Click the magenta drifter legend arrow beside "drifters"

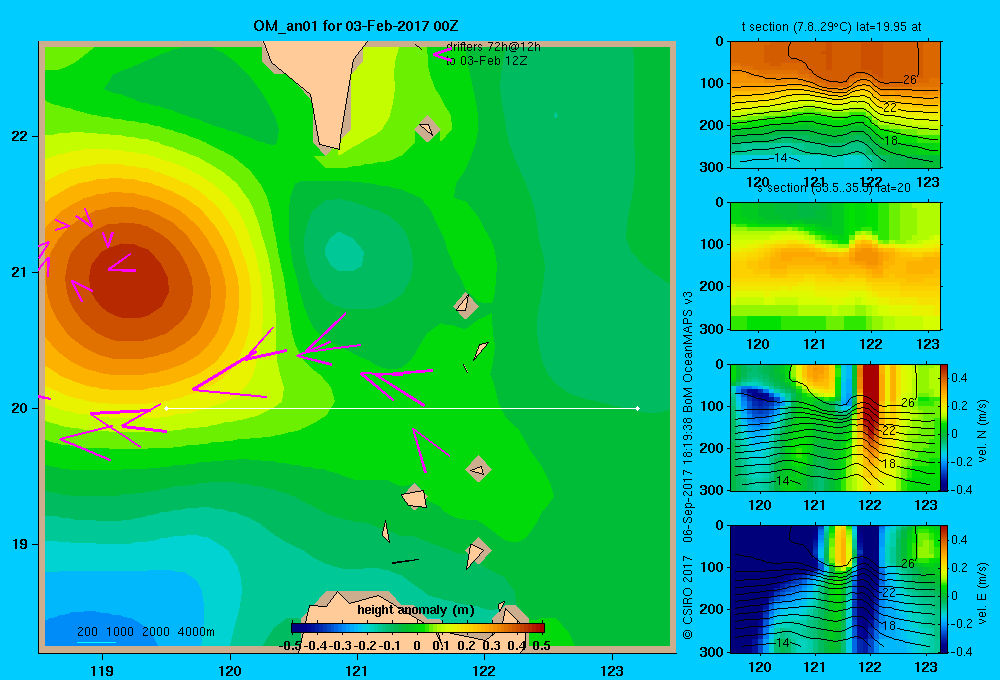pos(442,54)
